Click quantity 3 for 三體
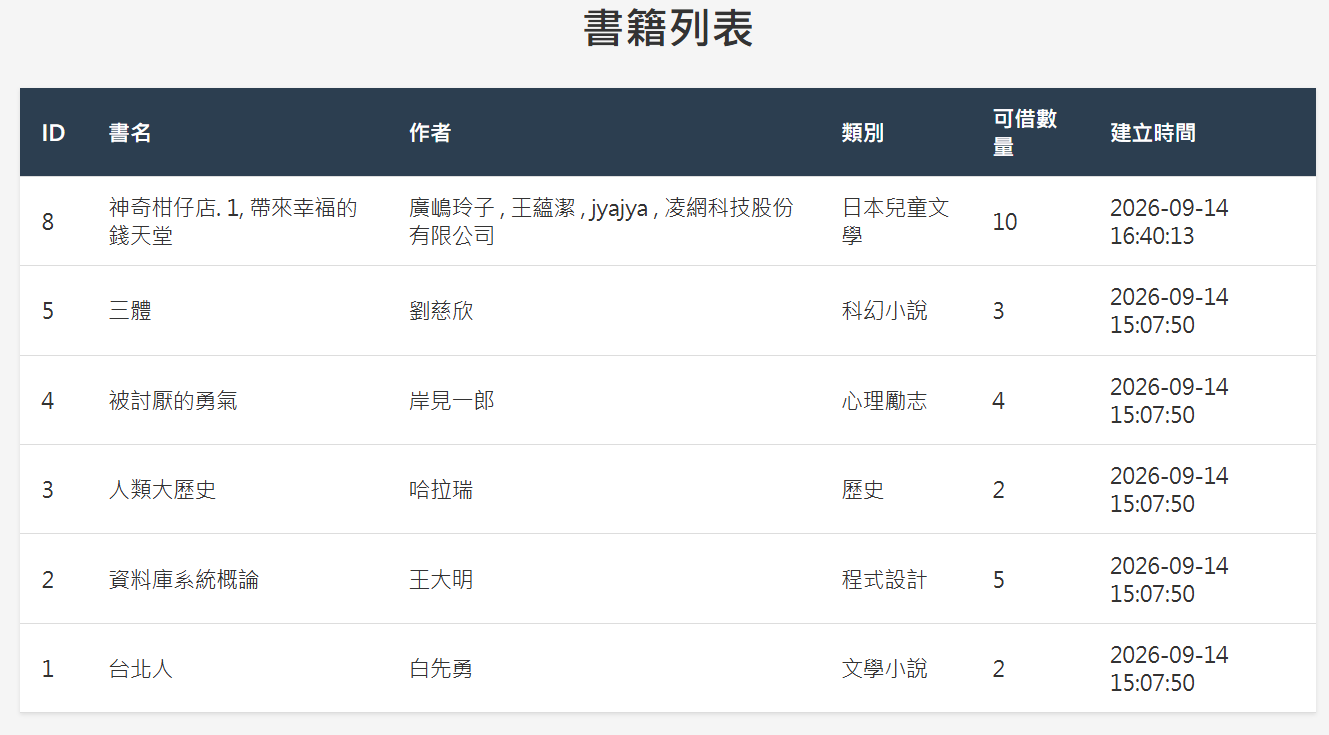 [999, 311]
